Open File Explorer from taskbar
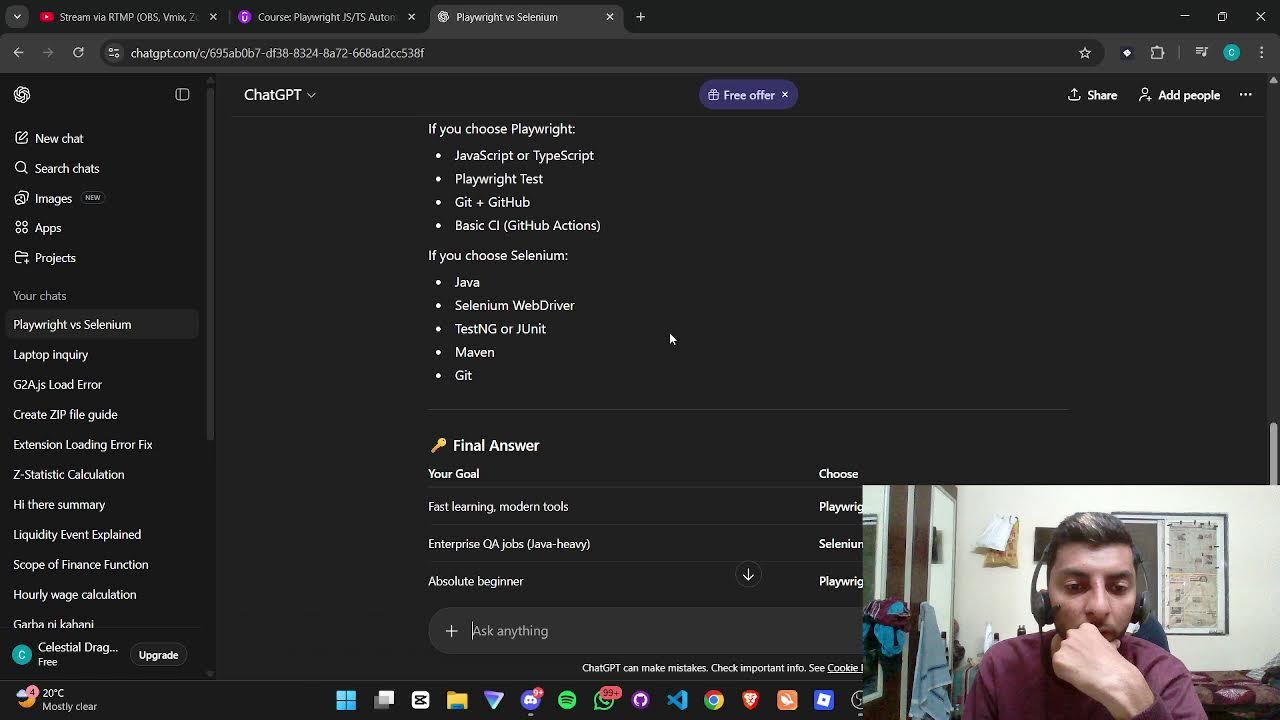Viewport: 1280px width, 720px height. pos(457,700)
